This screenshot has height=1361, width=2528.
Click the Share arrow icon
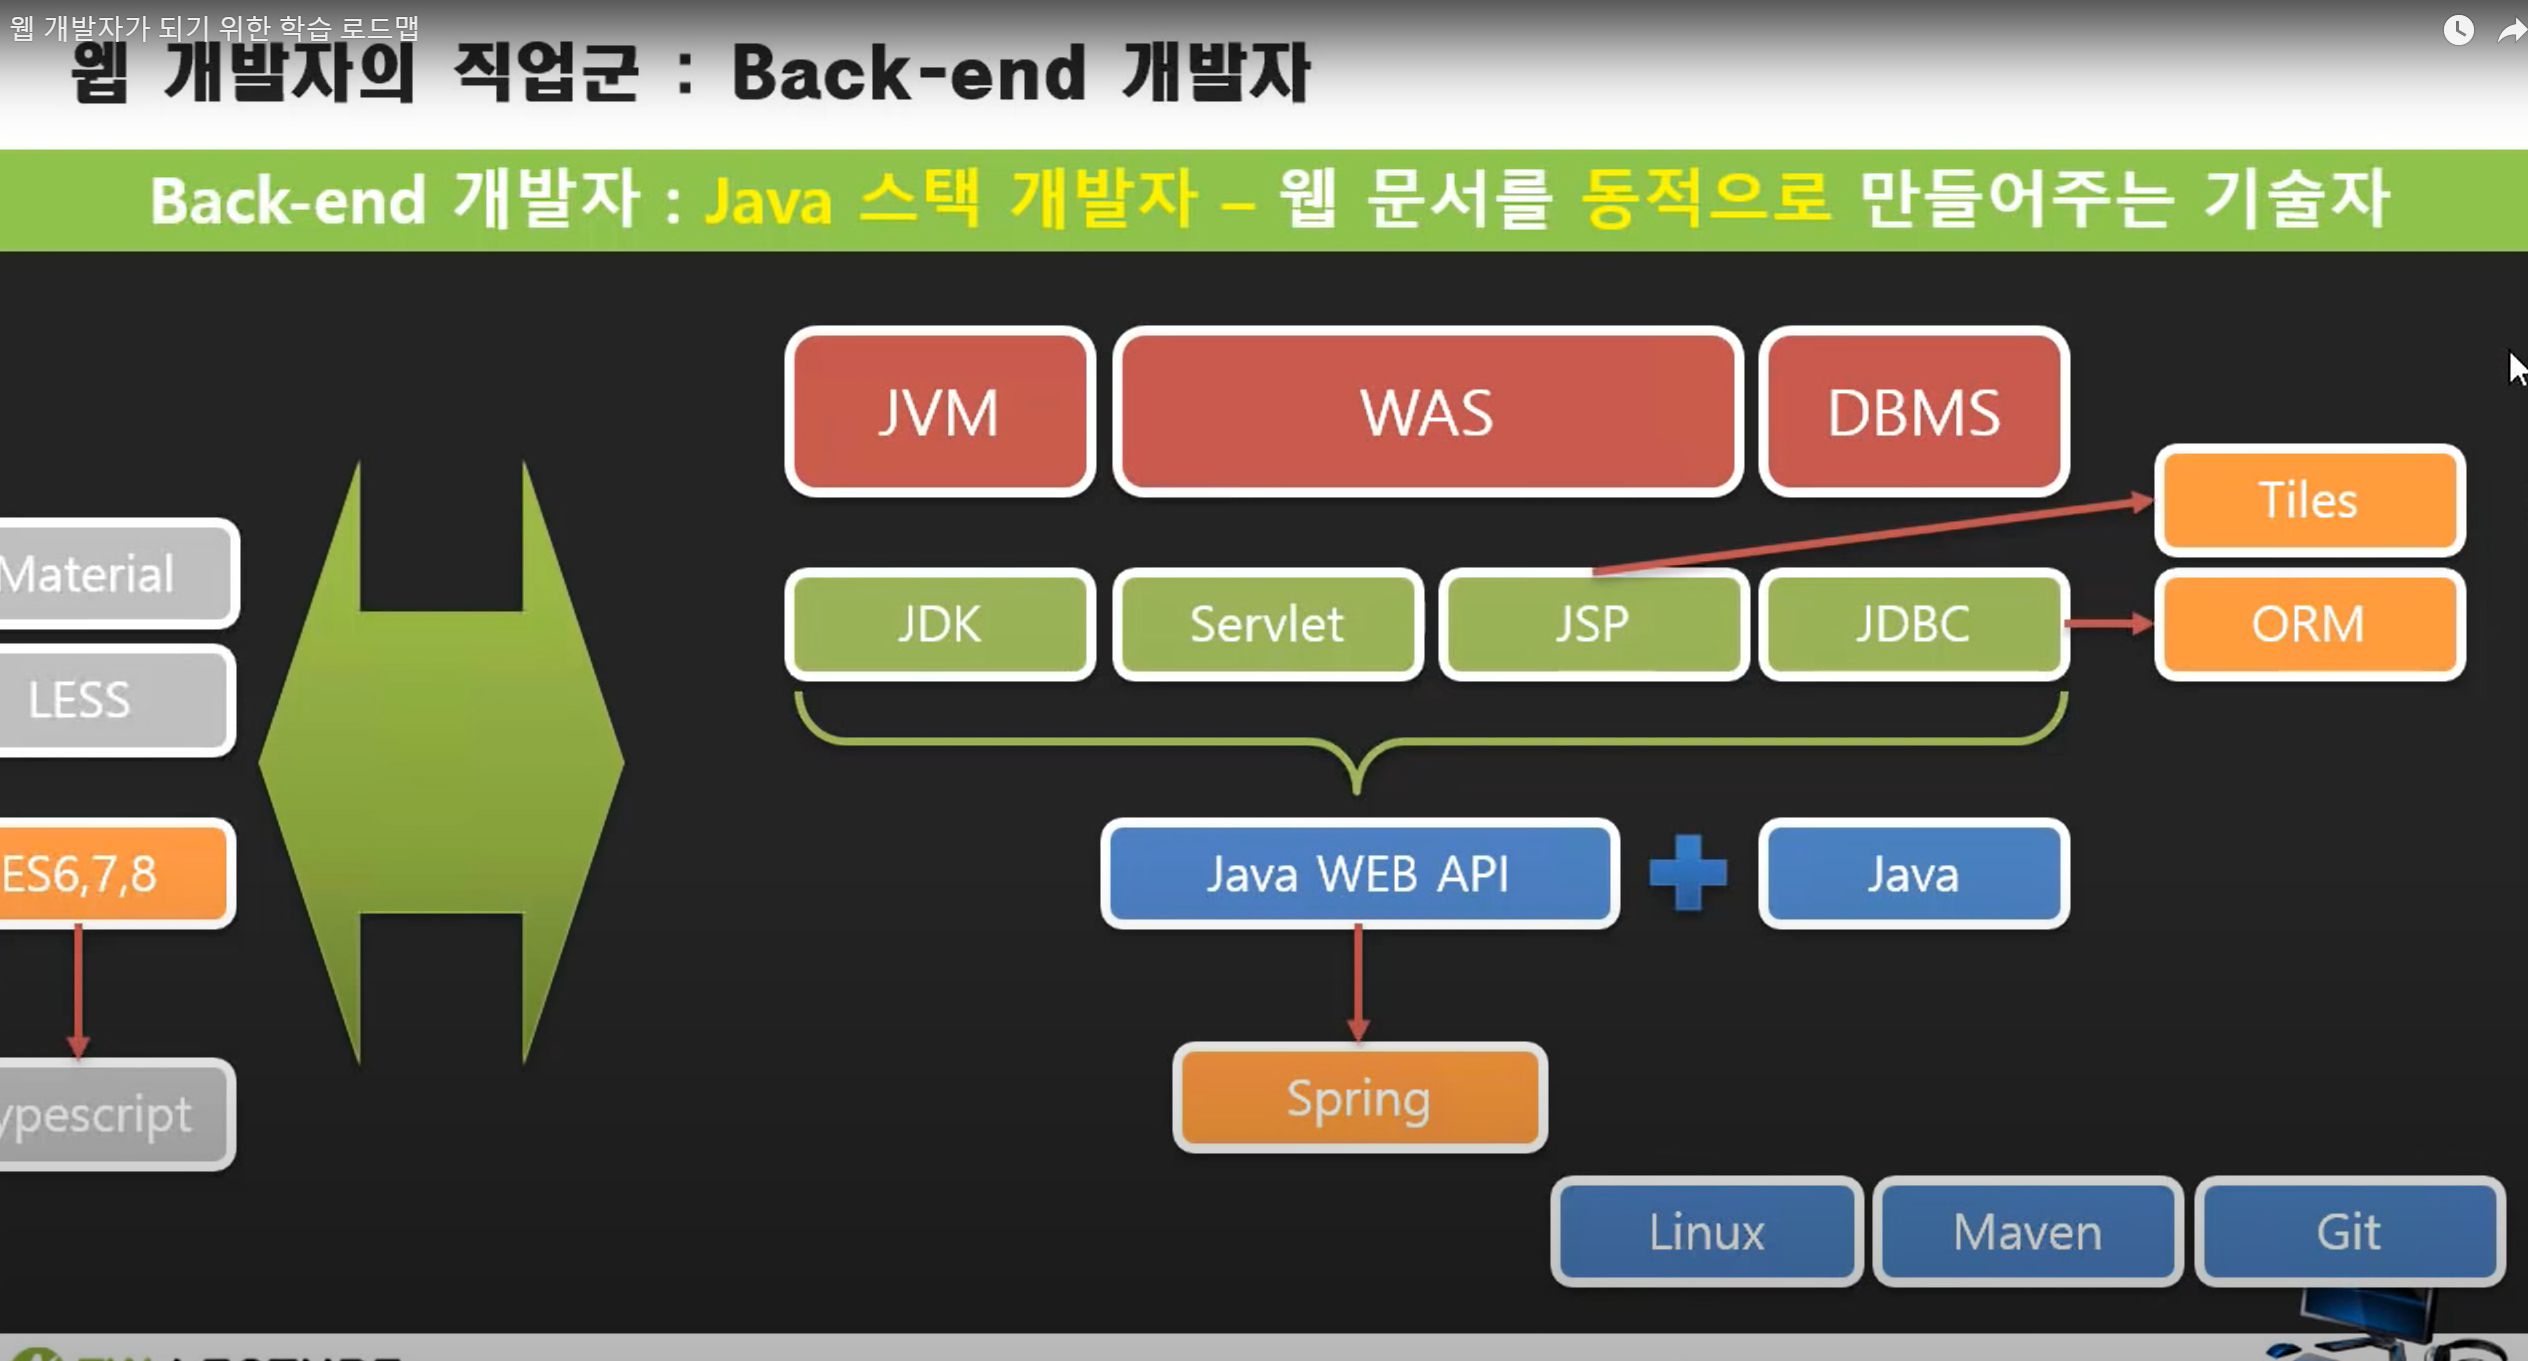[x=2512, y=32]
